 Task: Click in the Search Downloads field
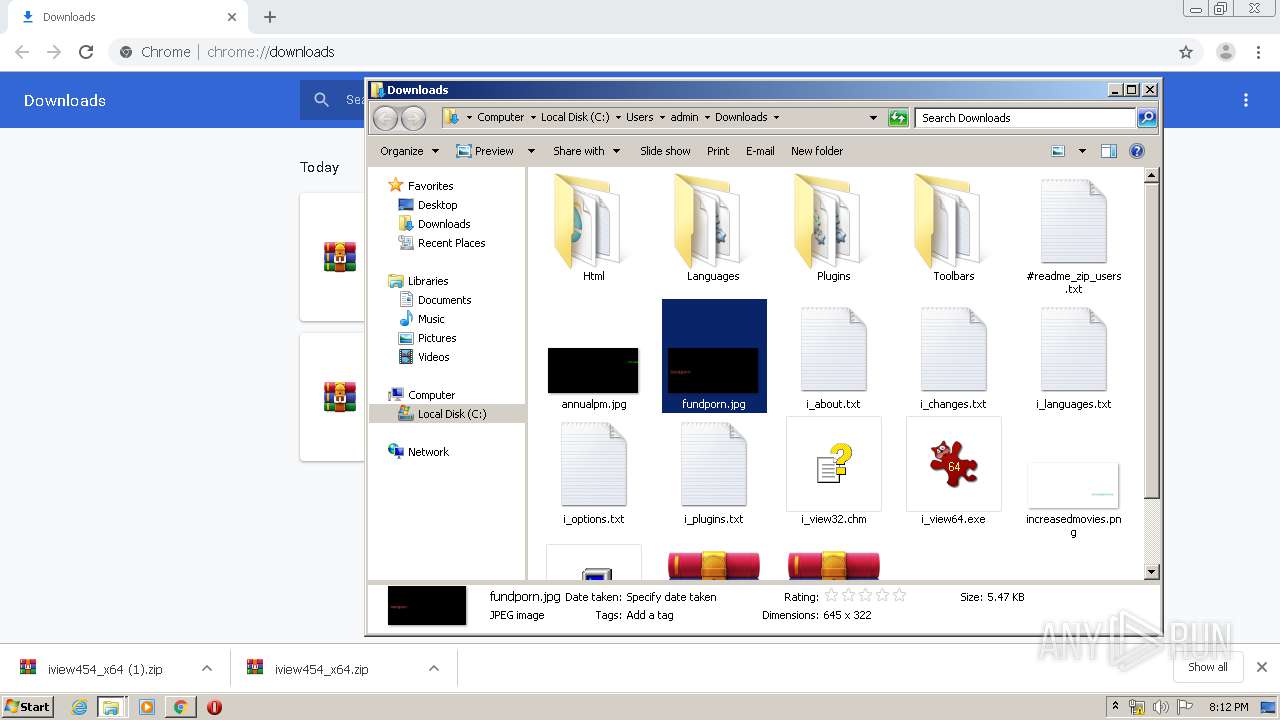pyautogui.click(x=1026, y=118)
